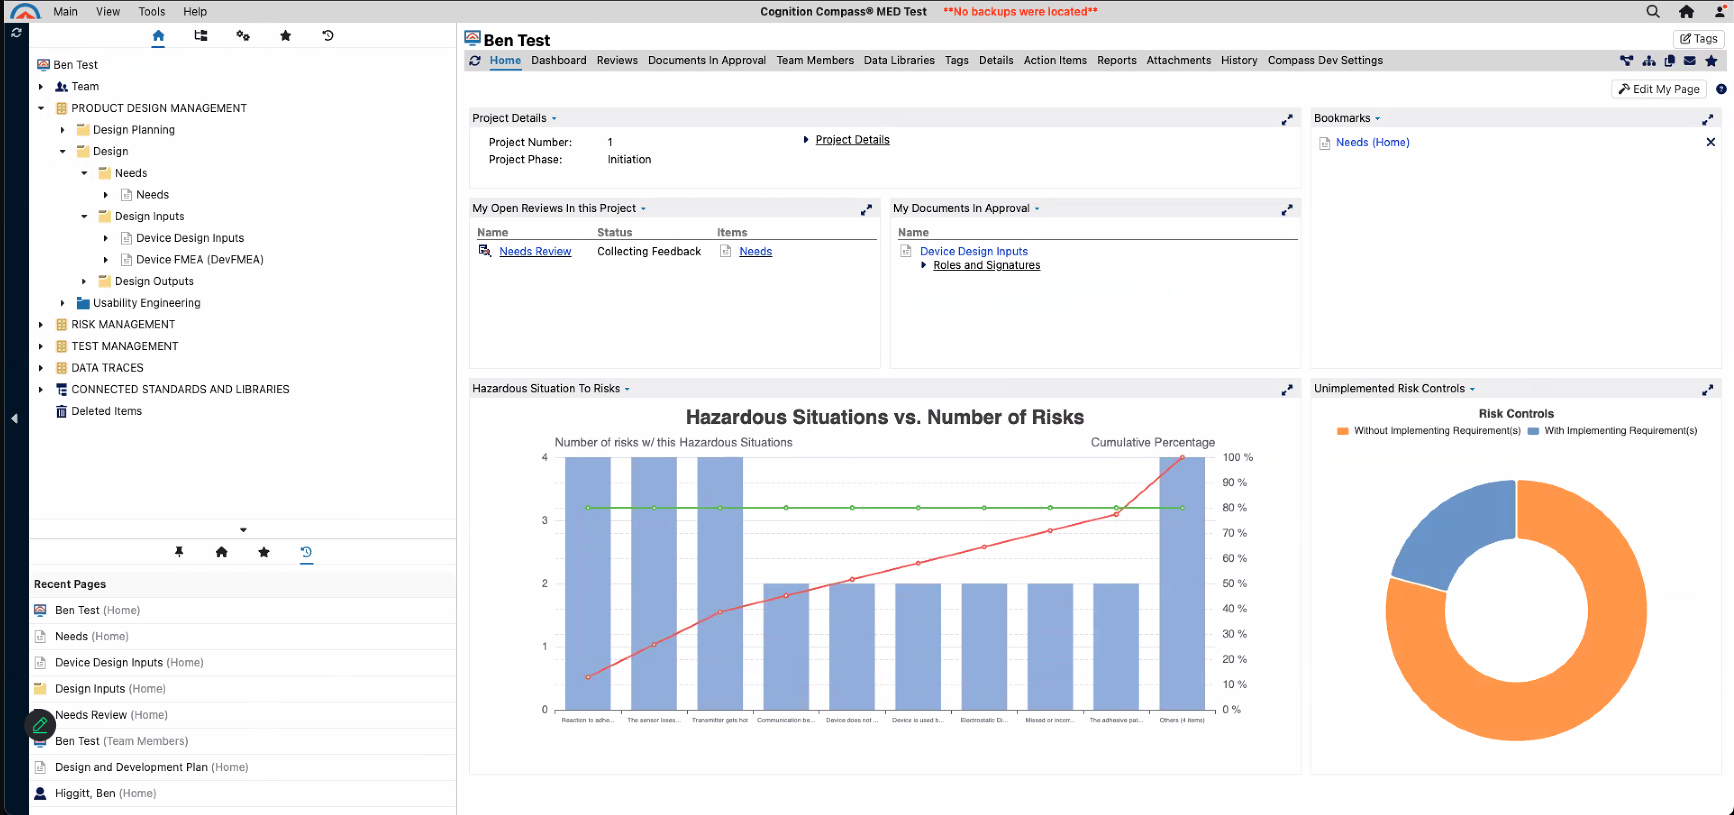Screen dimensions: 1734x815
Task: Open the Unimplemented Risk Controls dropdown
Action: 1472,389
